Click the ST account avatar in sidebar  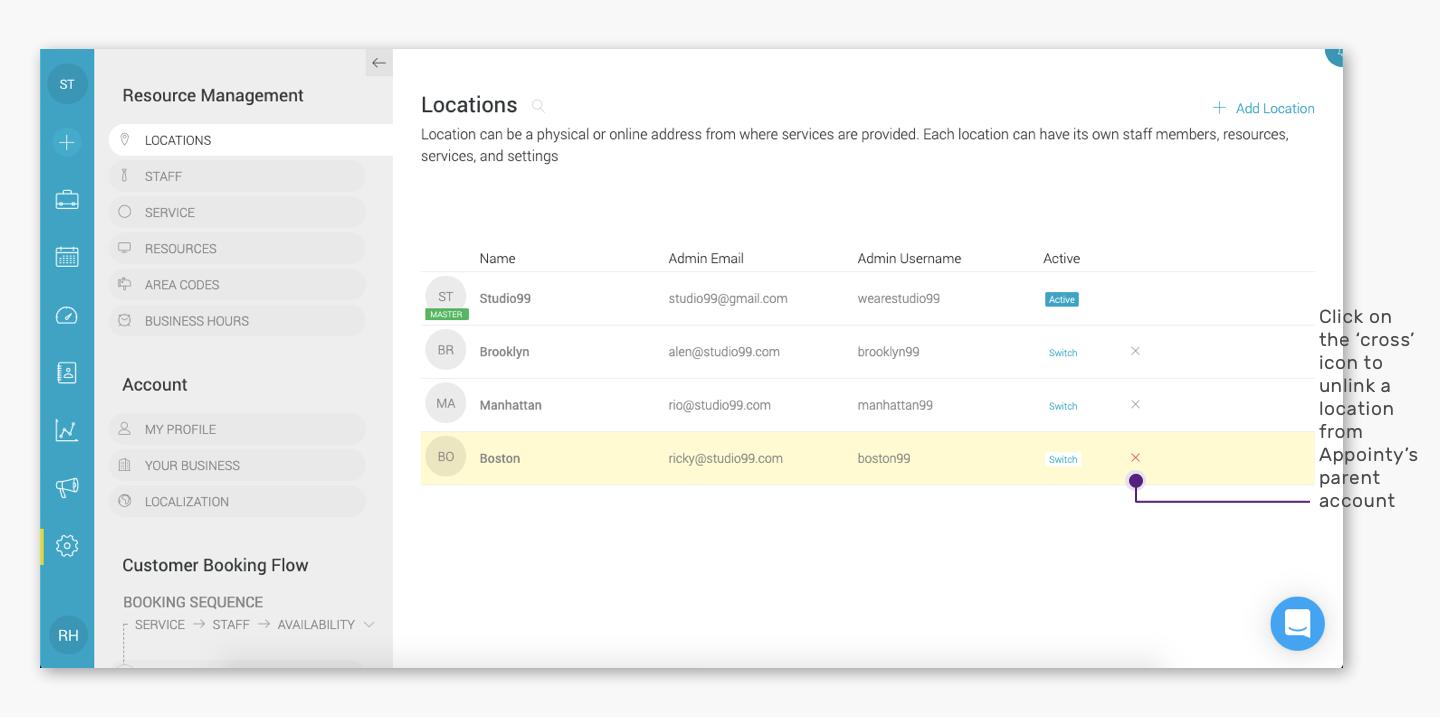[67, 84]
